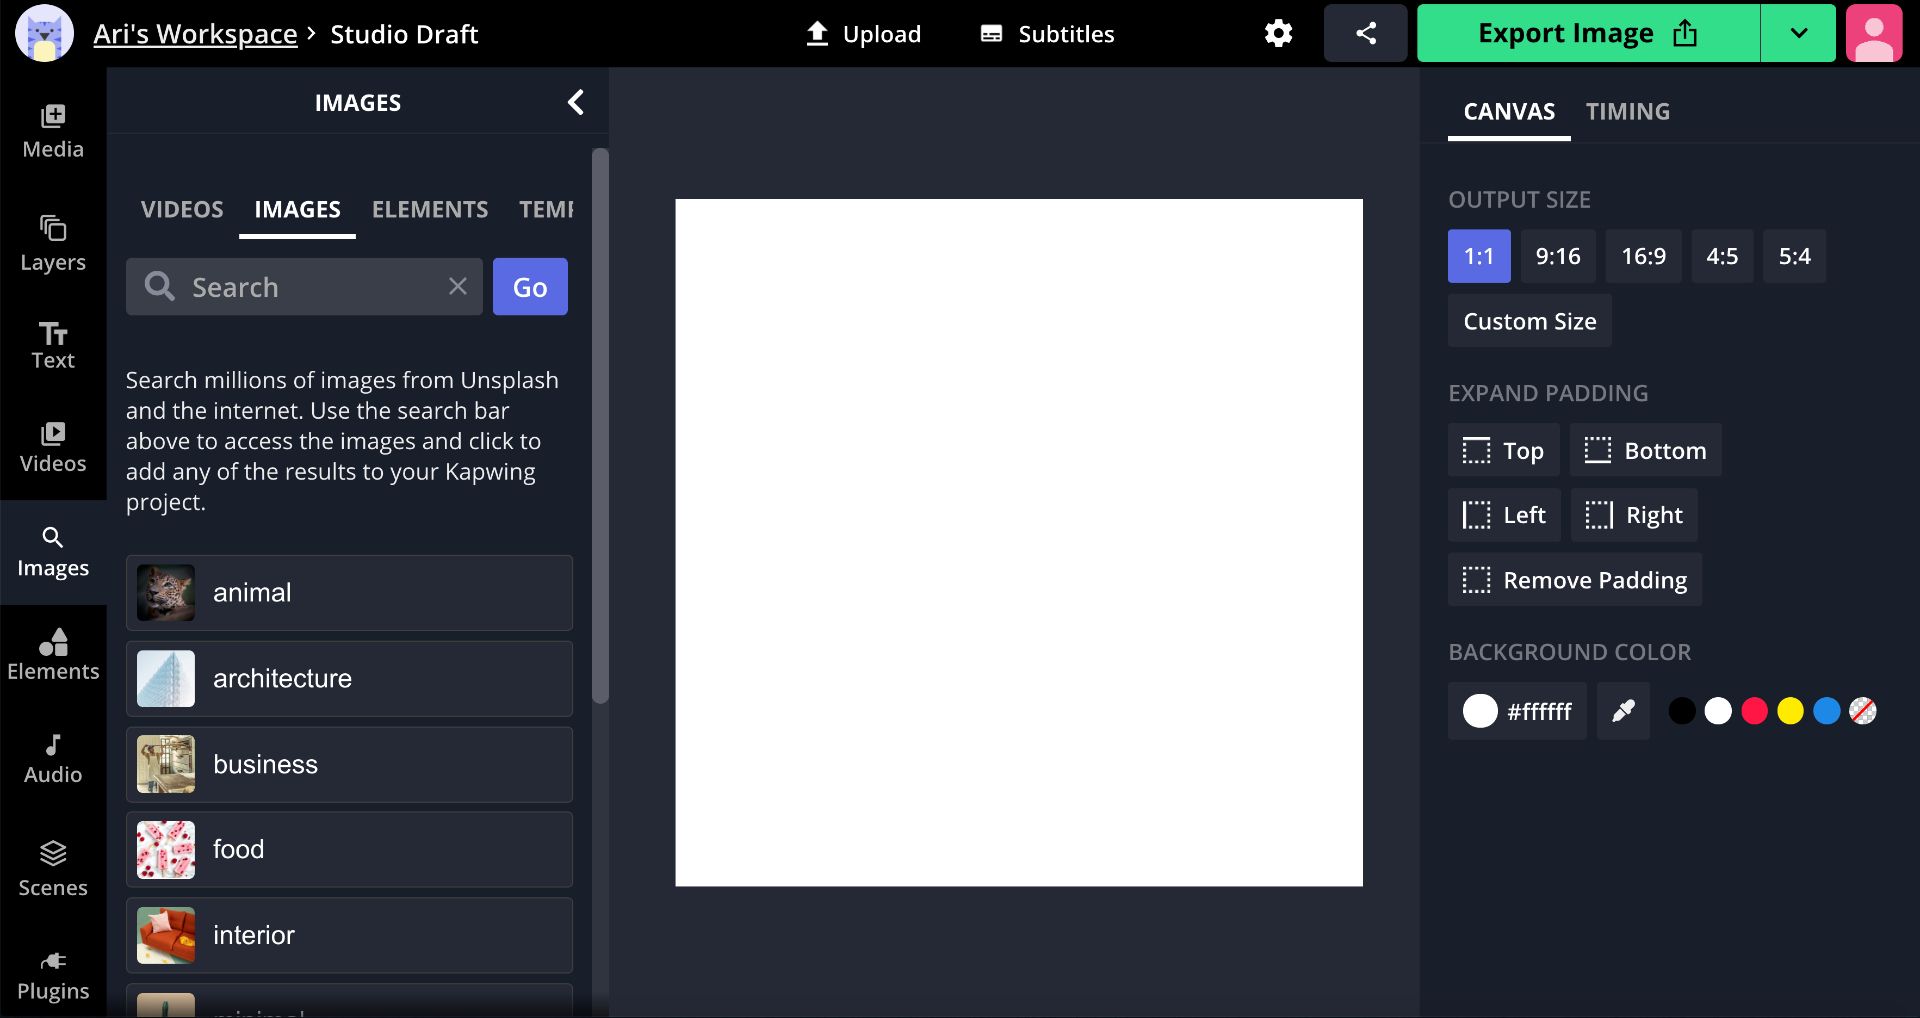Choose the transparent background swatch

pyautogui.click(x=1863, y=711)
